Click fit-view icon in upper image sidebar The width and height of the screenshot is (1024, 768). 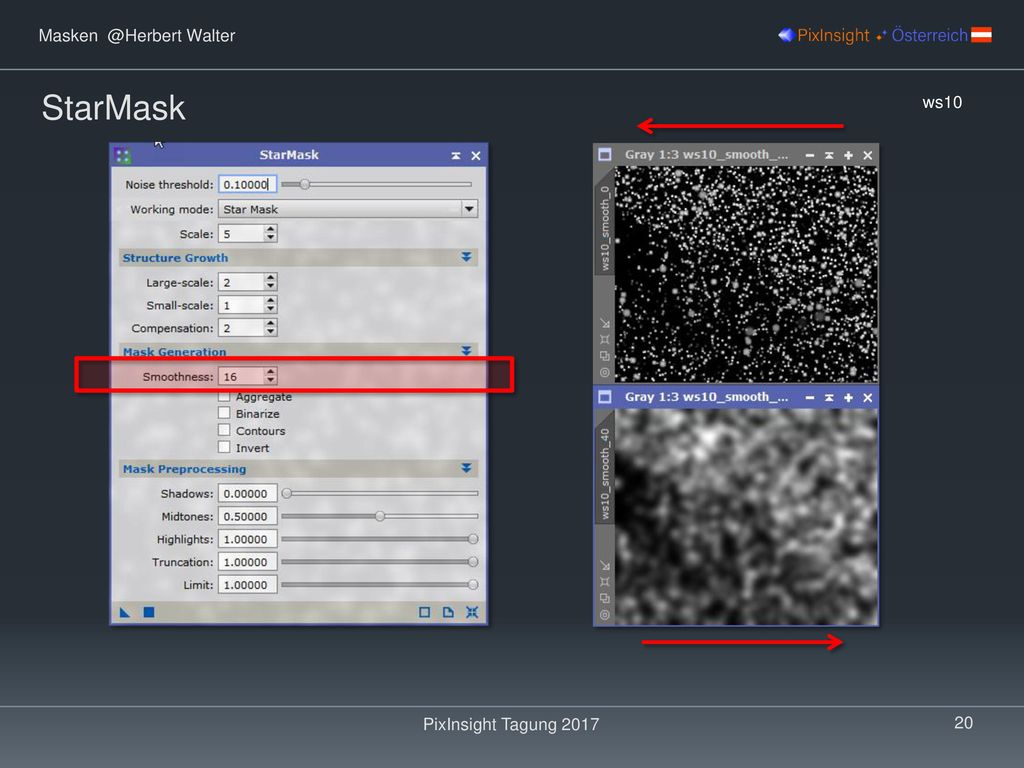605,339
